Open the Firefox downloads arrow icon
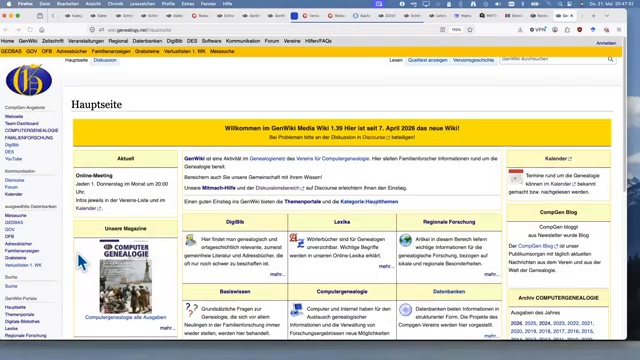Screen dimensions: 640x360 click(520, 30)
